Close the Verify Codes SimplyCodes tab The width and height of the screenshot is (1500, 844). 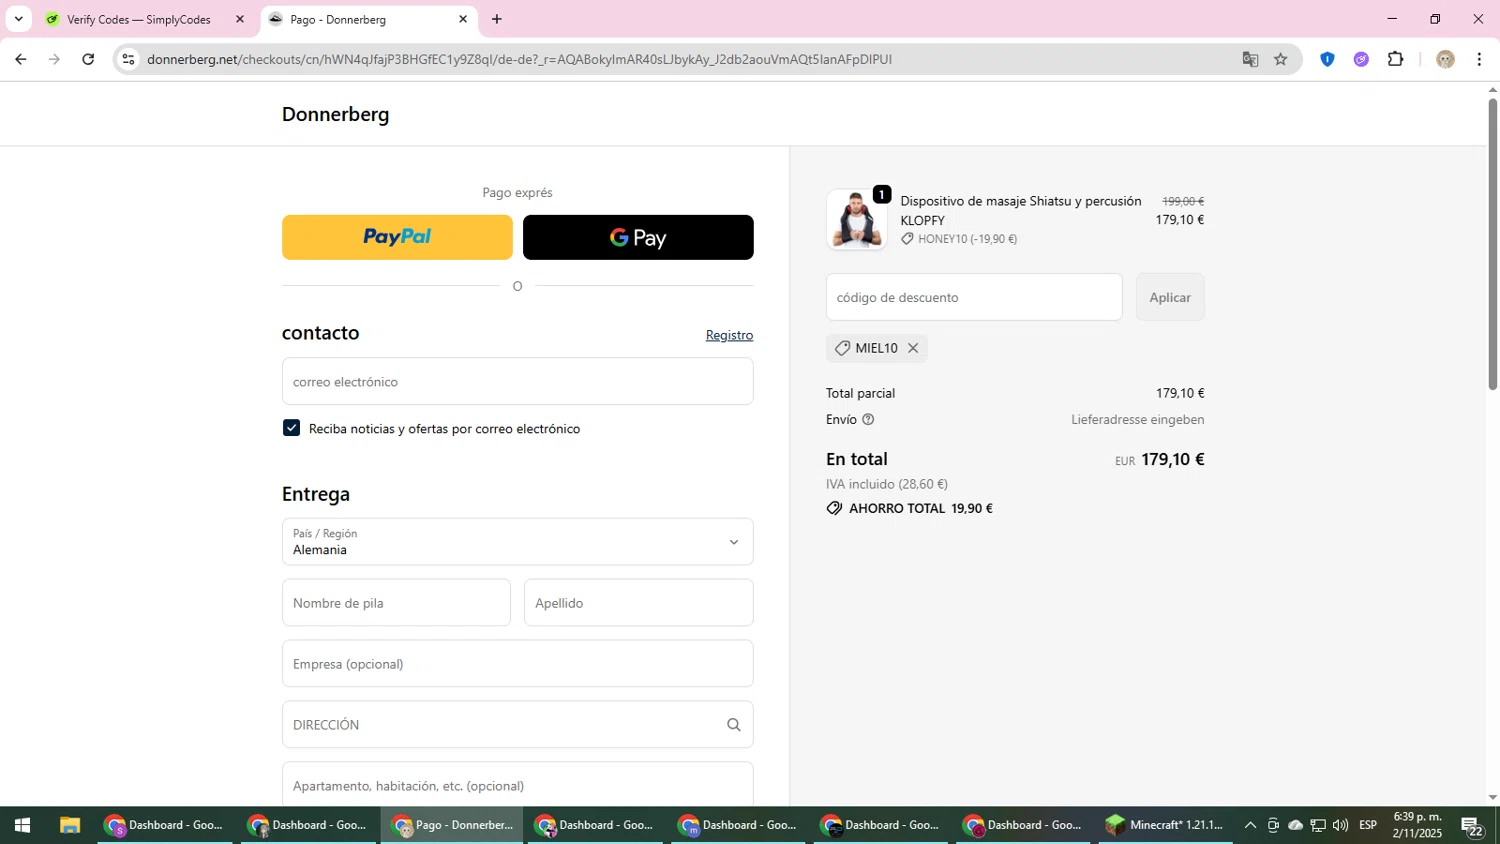[239, 19]
